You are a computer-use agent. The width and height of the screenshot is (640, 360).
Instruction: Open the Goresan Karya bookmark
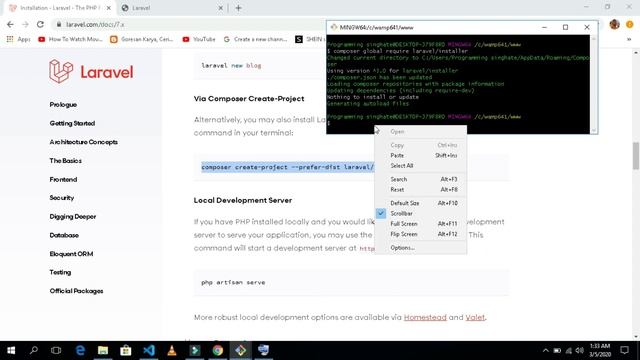[x=142, y=39]
